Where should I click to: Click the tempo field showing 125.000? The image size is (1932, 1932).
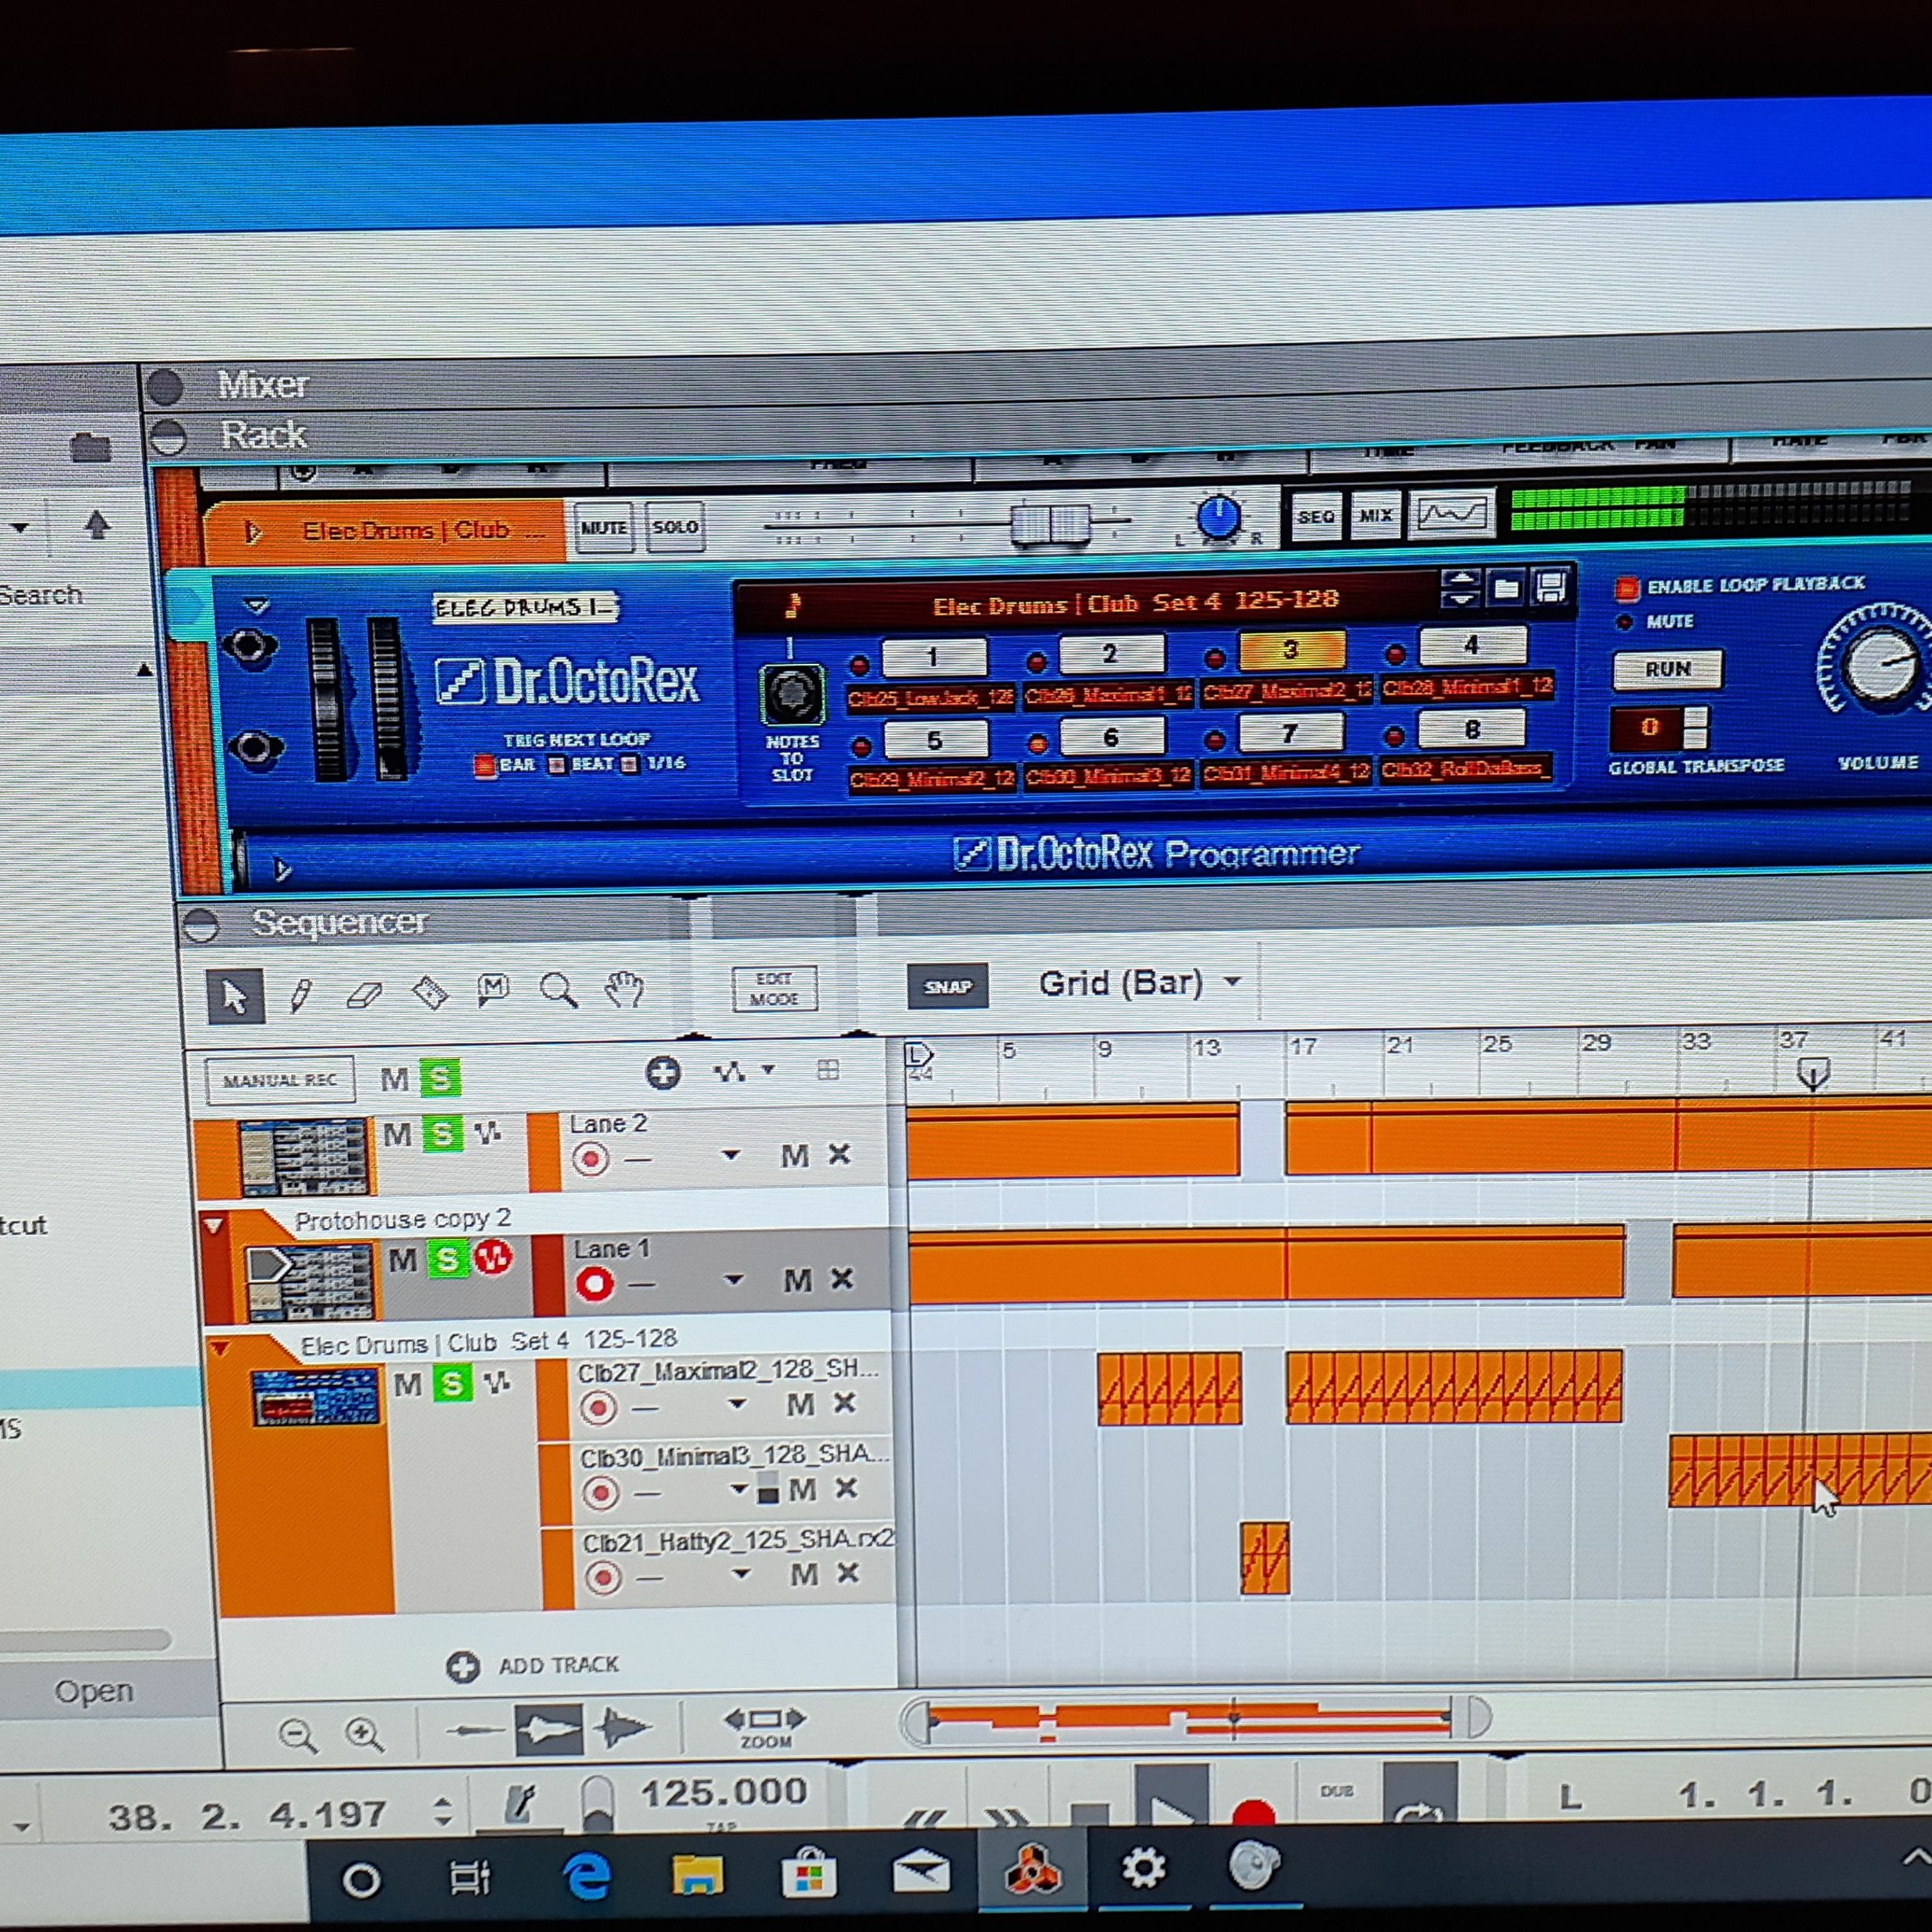click(723, 1792)
